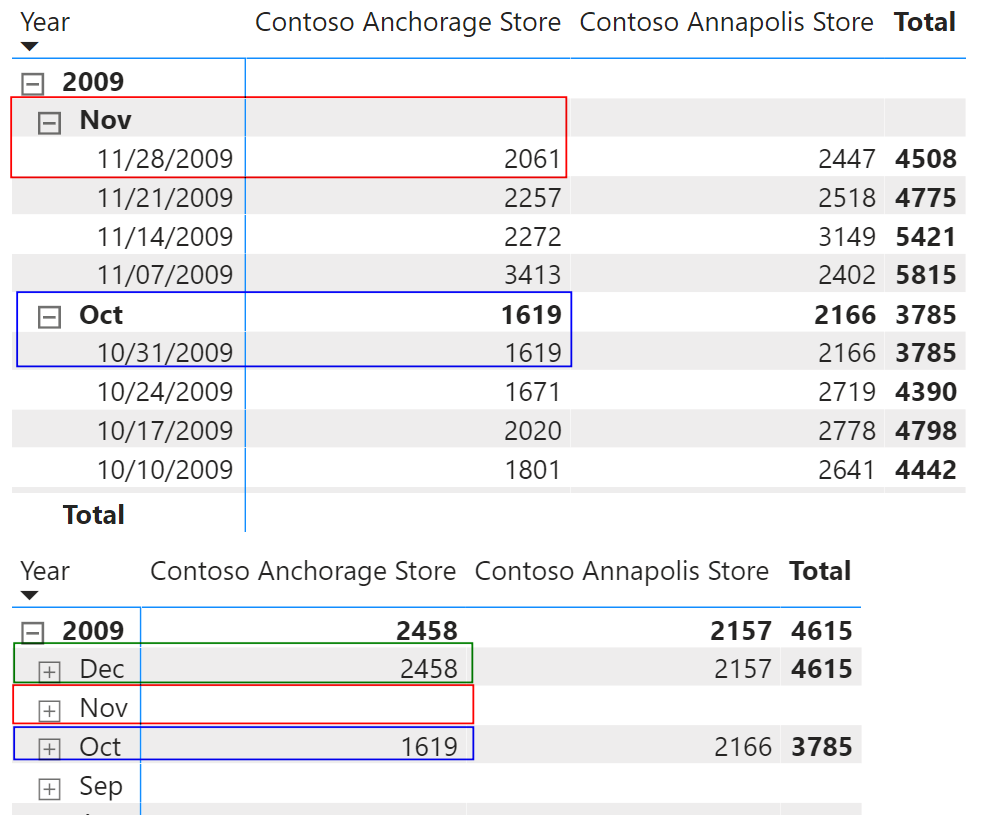1003x815 pixels.
Task: Collapse the 2009 row in top matrix
Action: 33,84
